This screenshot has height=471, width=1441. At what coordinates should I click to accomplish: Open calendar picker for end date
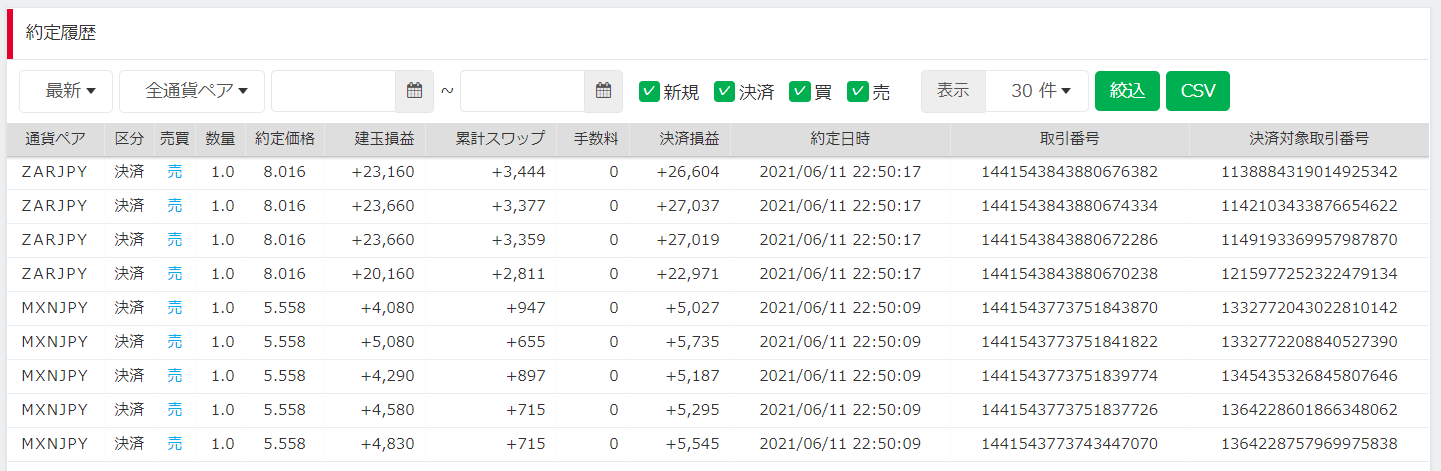coord(603,91)
